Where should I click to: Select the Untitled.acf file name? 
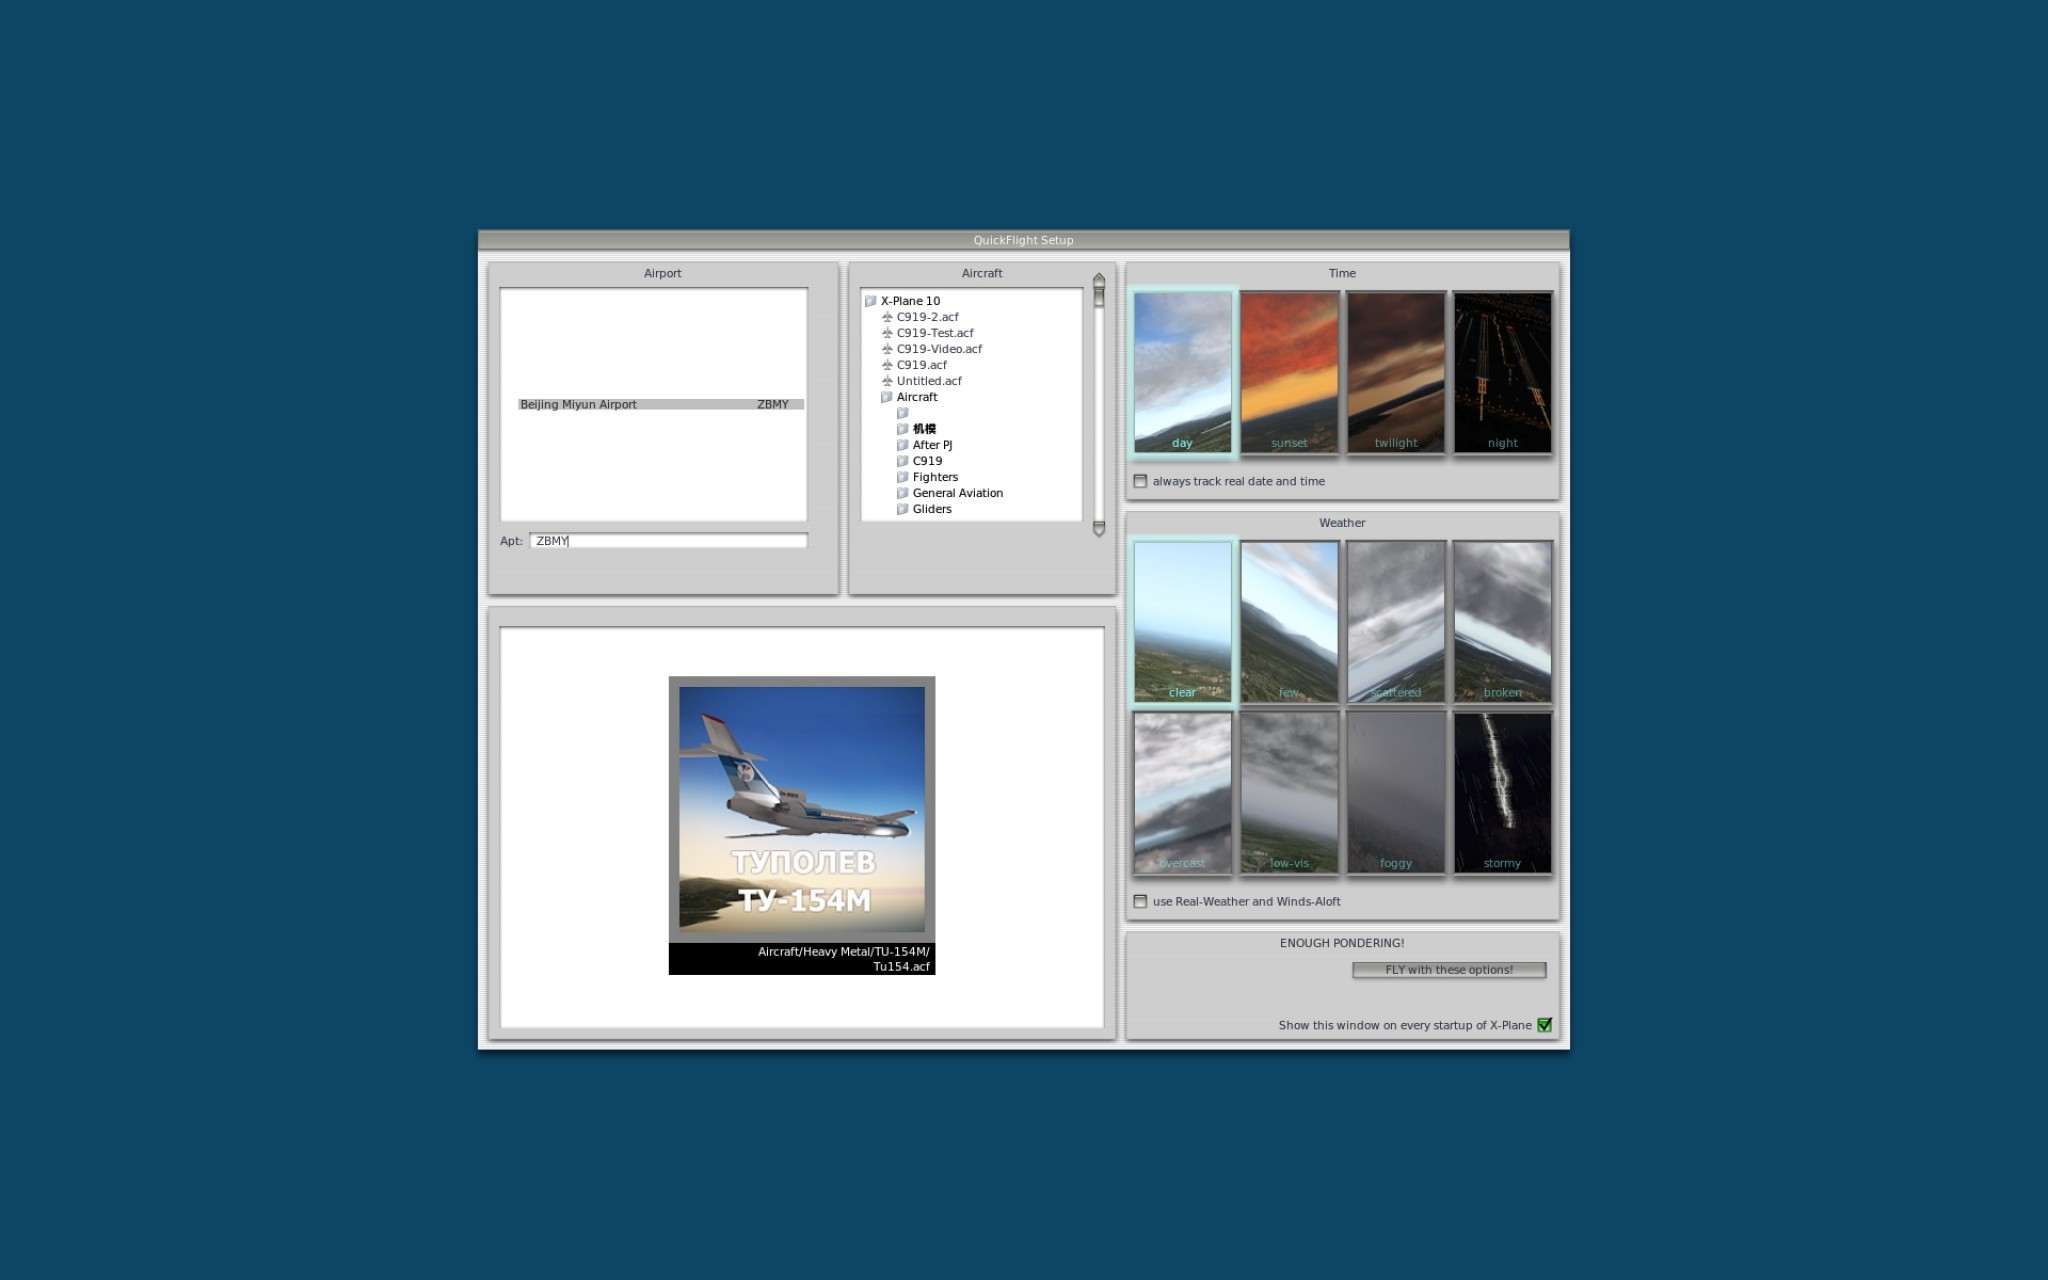click(x=929, y=381)
